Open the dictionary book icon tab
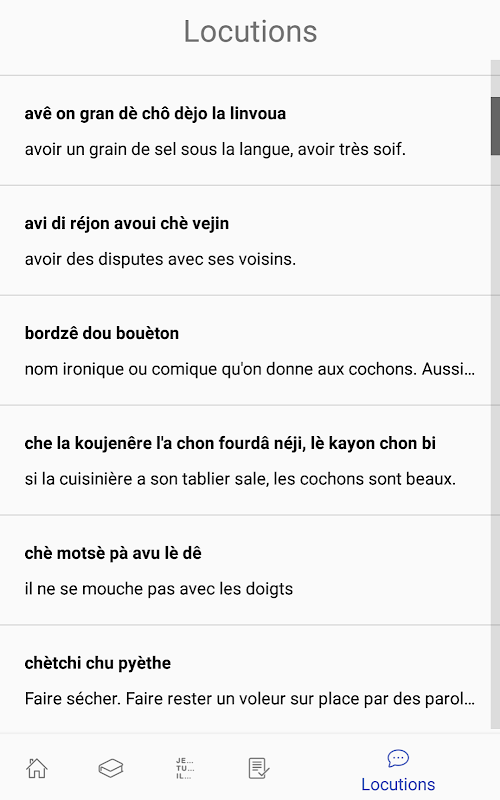The height and width of the screenshot is (800, 500). 111,768
